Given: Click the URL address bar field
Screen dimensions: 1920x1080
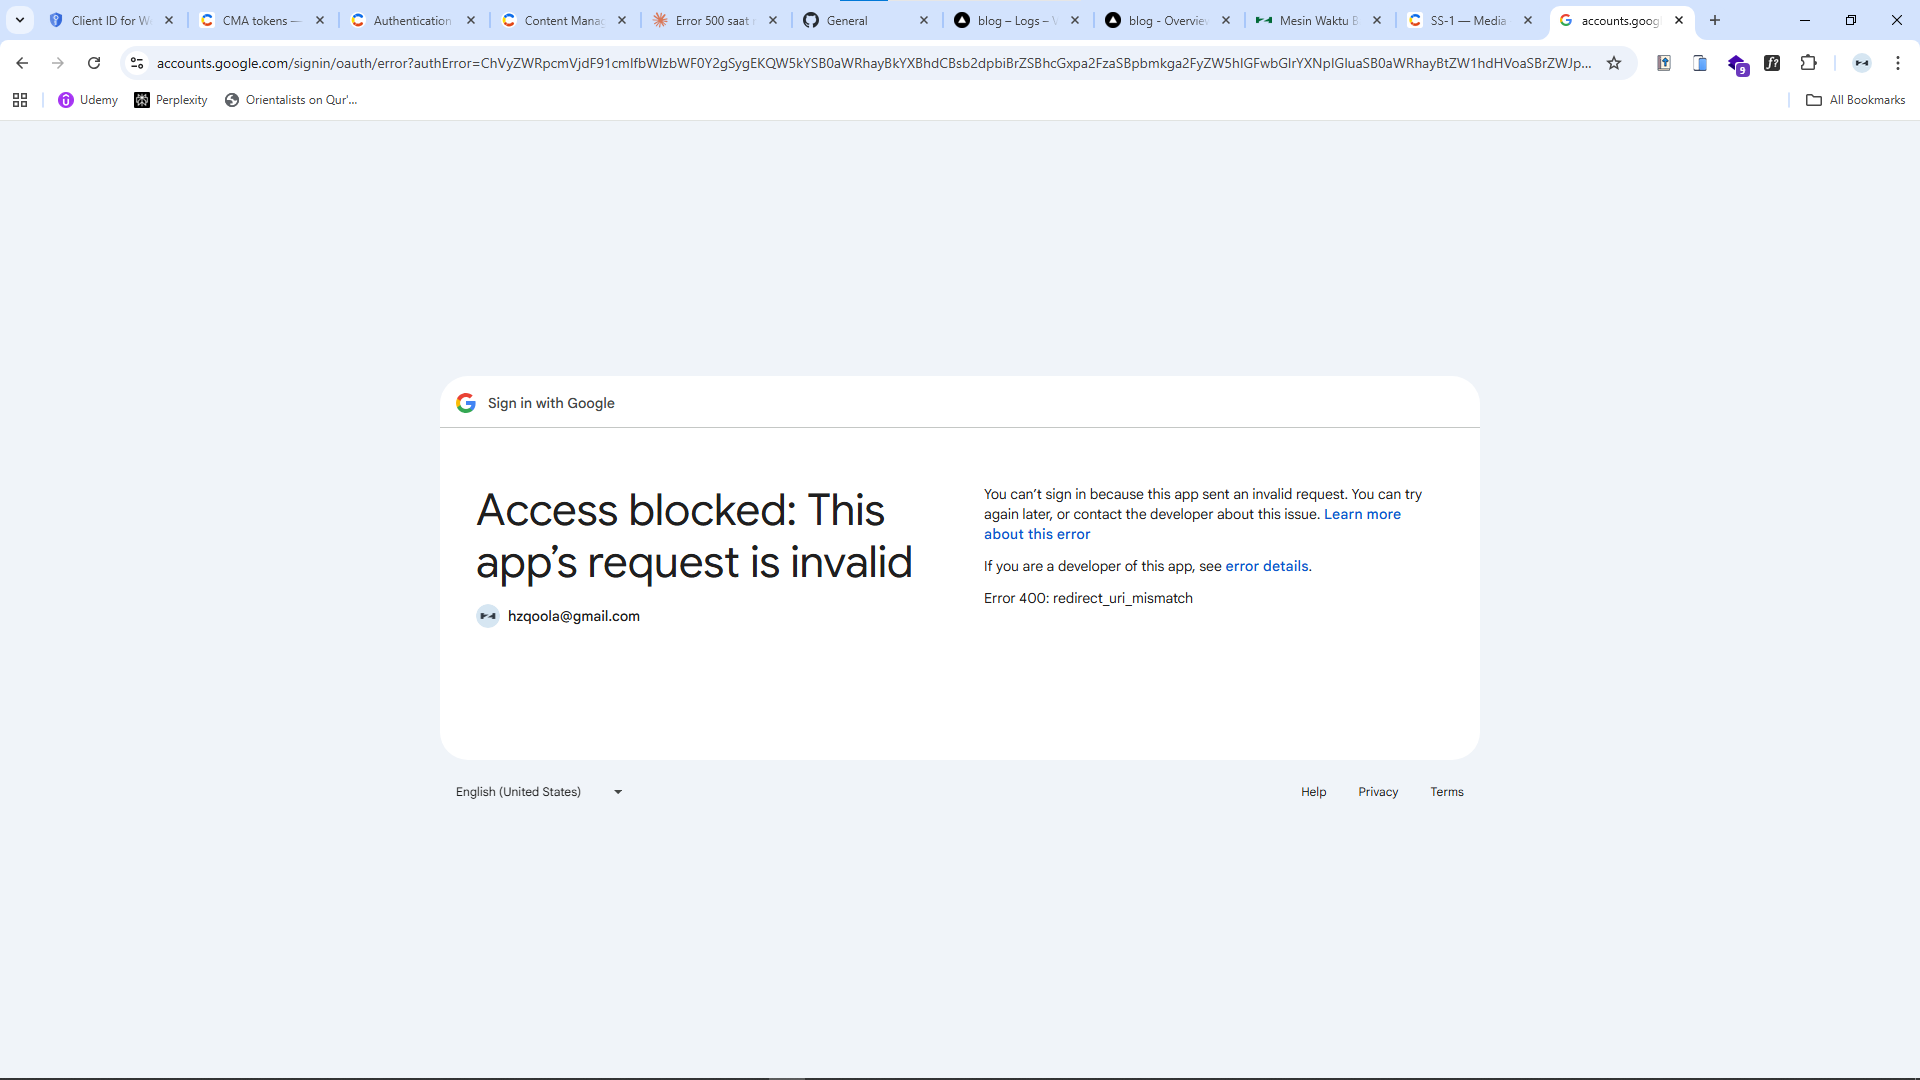Looking at the screenshot, I should click(870, 63).
